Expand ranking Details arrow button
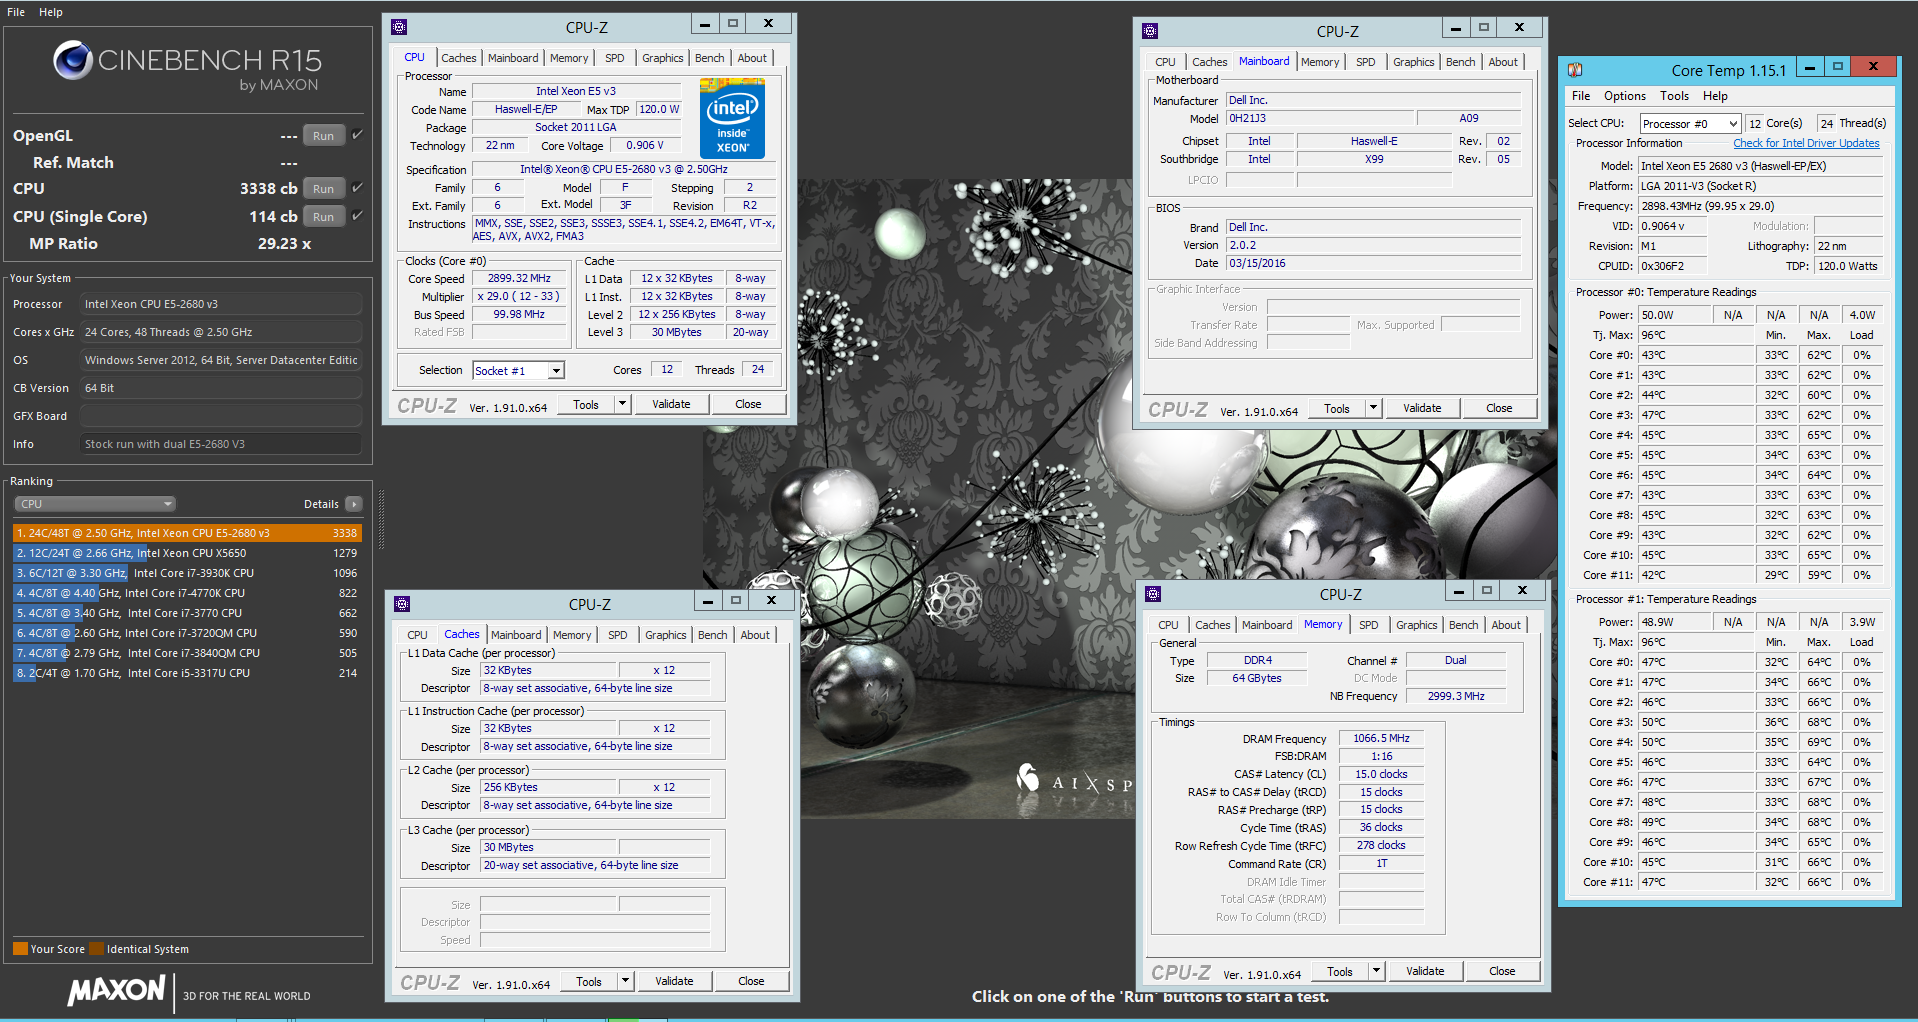The width and height of the screenshot is (1918, 1022). pyautogui.click(x=354, y=504)
